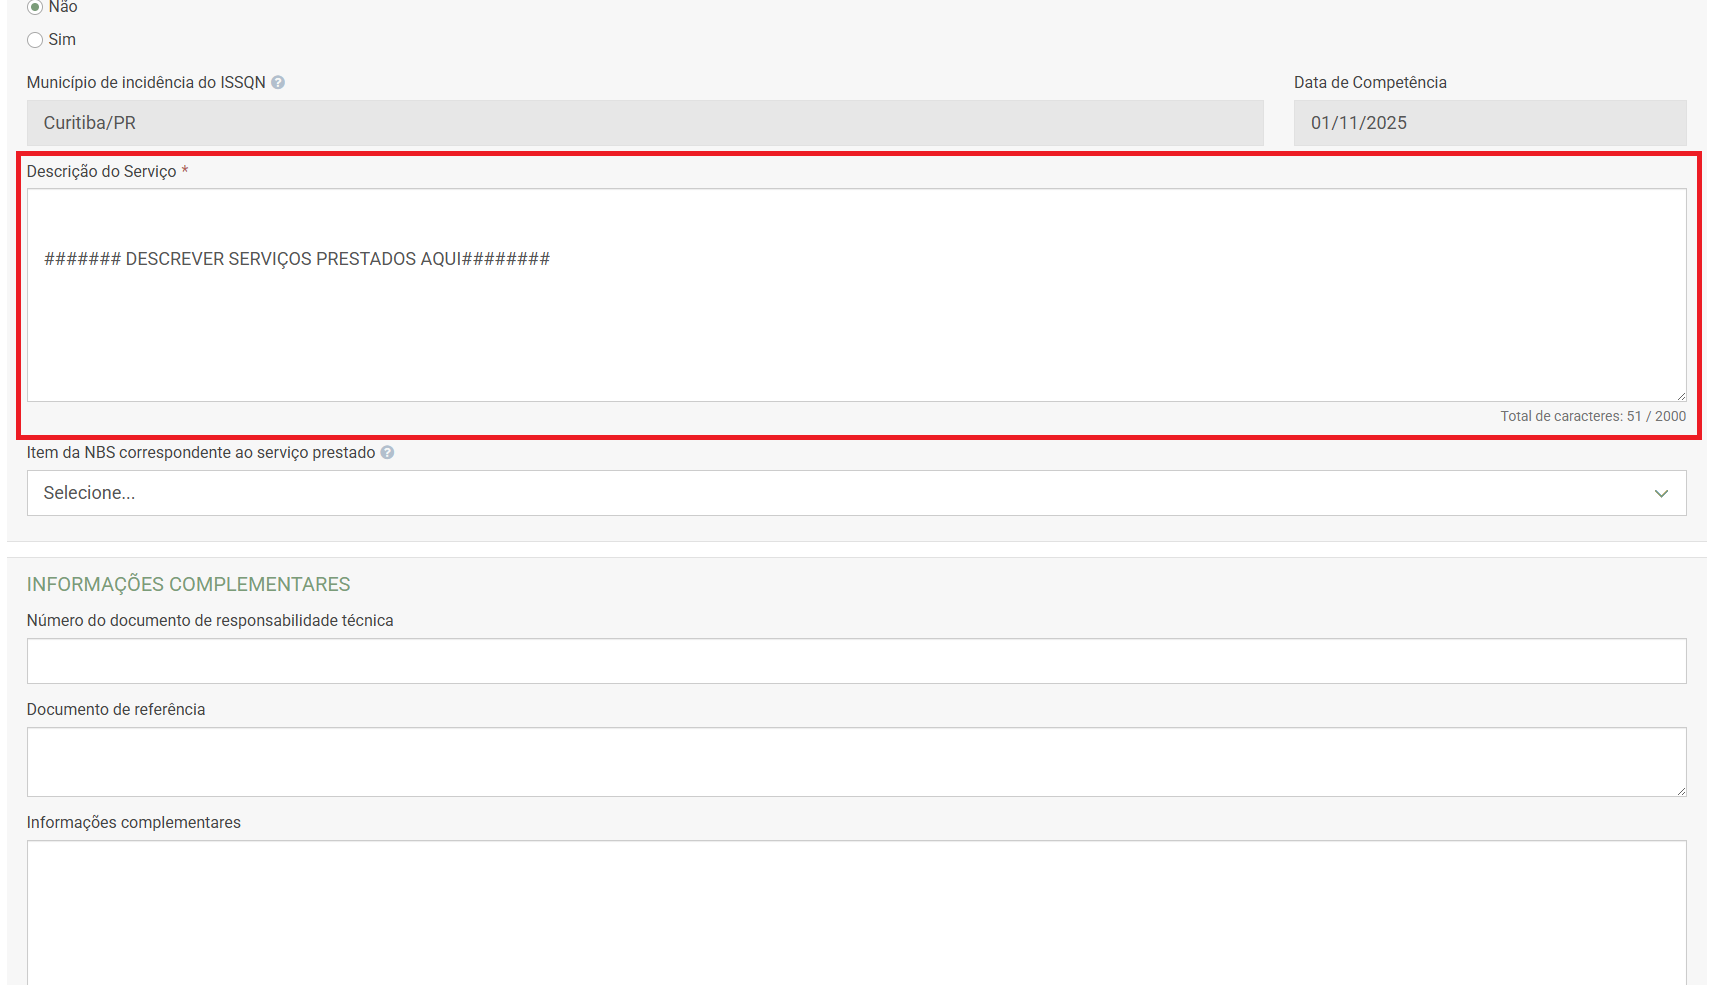This screenshot has width=1713, height=985.
Task: Click the 'Documento de referência' label
Action: pyautogui.click(x=116, y=710)
